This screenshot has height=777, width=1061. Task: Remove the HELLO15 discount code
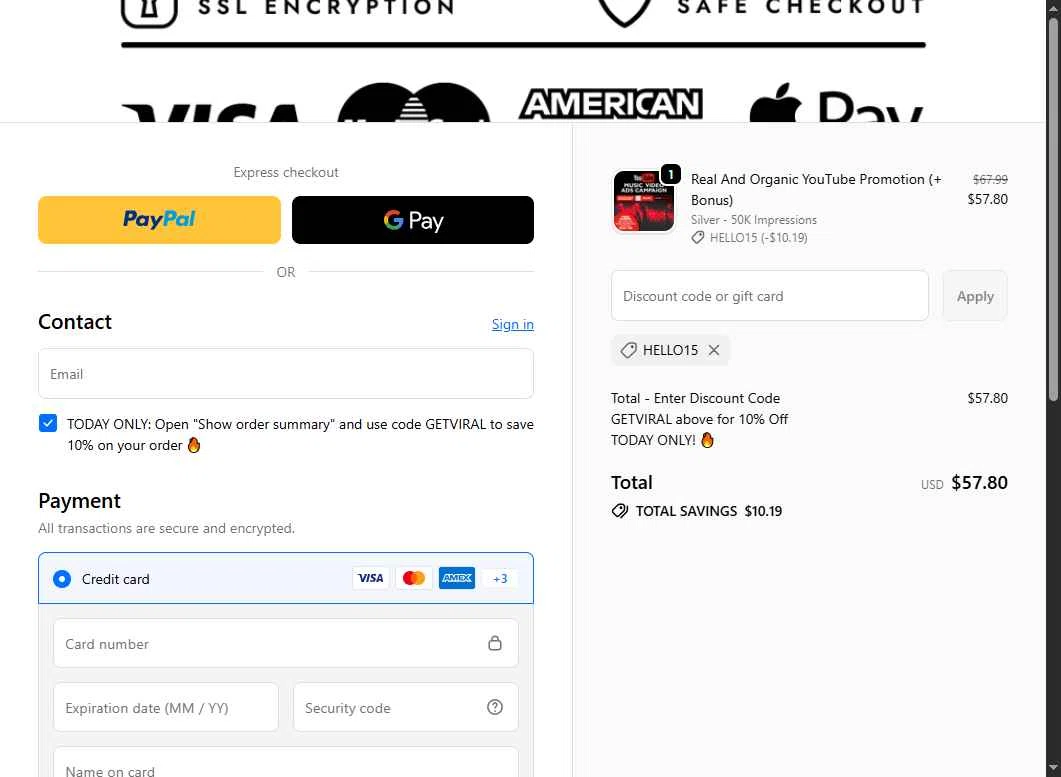[x=713, y=350]
